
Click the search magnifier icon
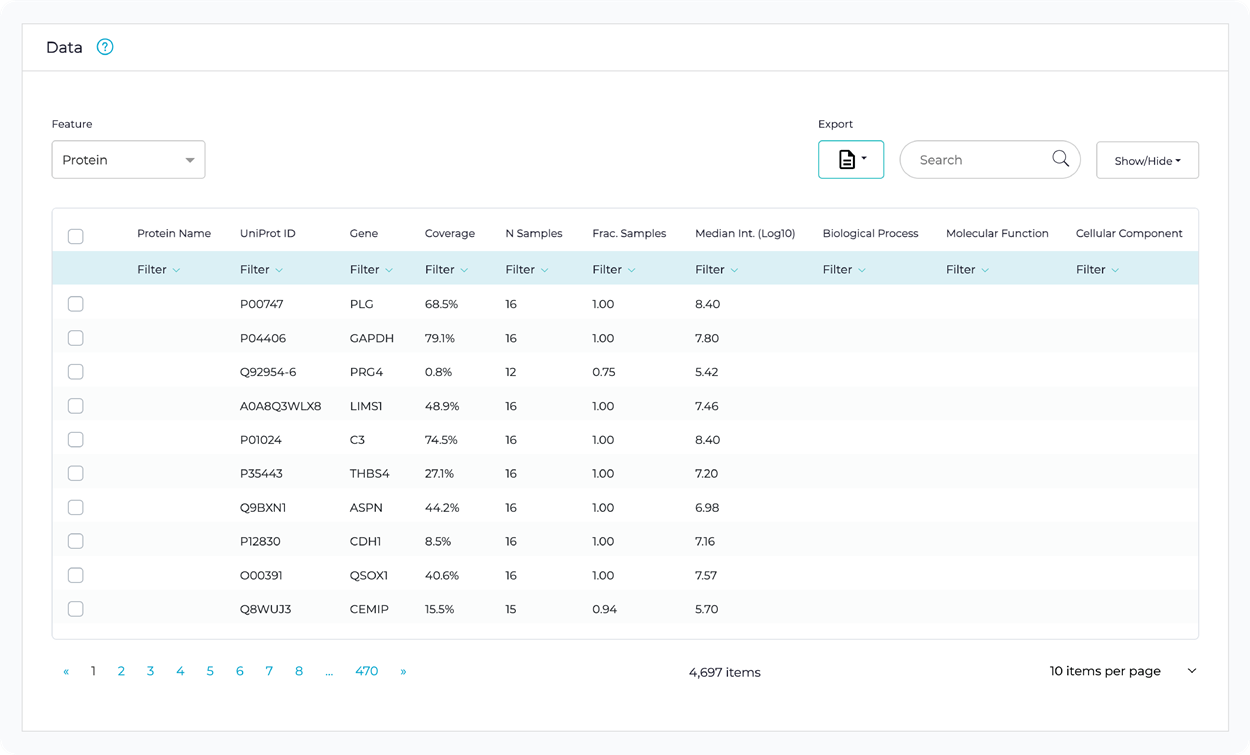click(x=1060, y=159)
